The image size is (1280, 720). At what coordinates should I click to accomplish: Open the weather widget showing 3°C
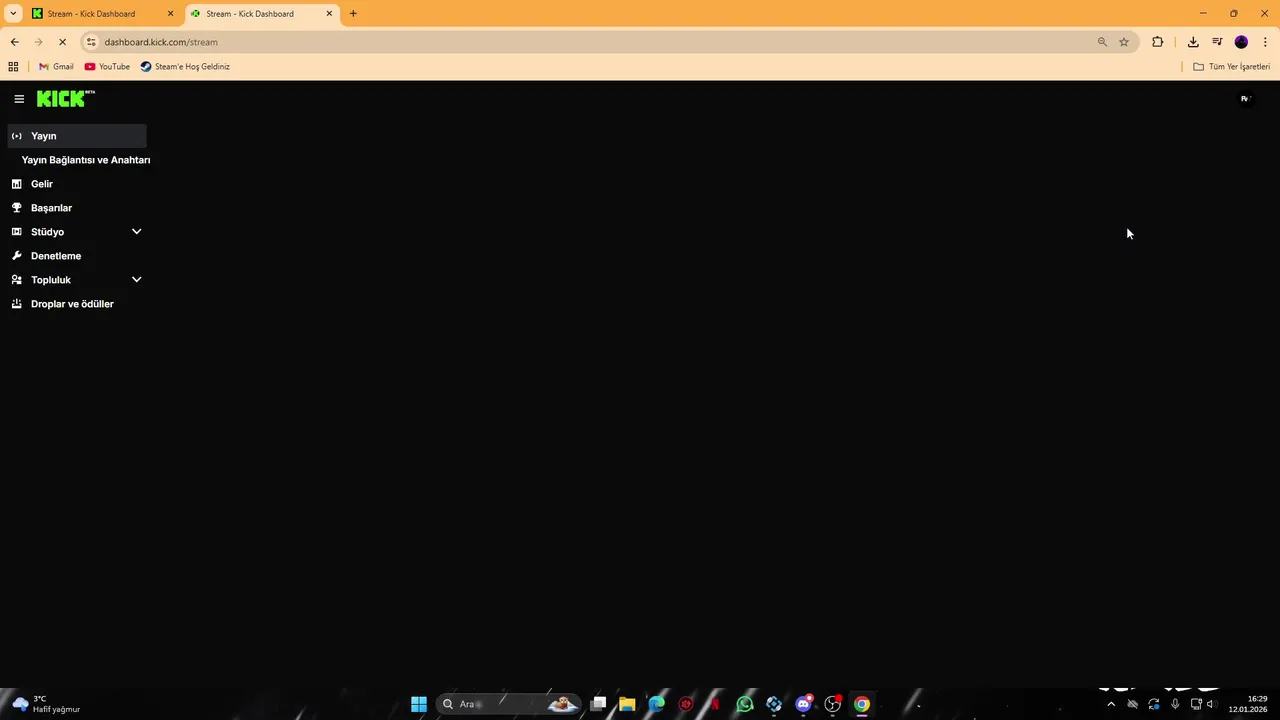pos(46,704)
